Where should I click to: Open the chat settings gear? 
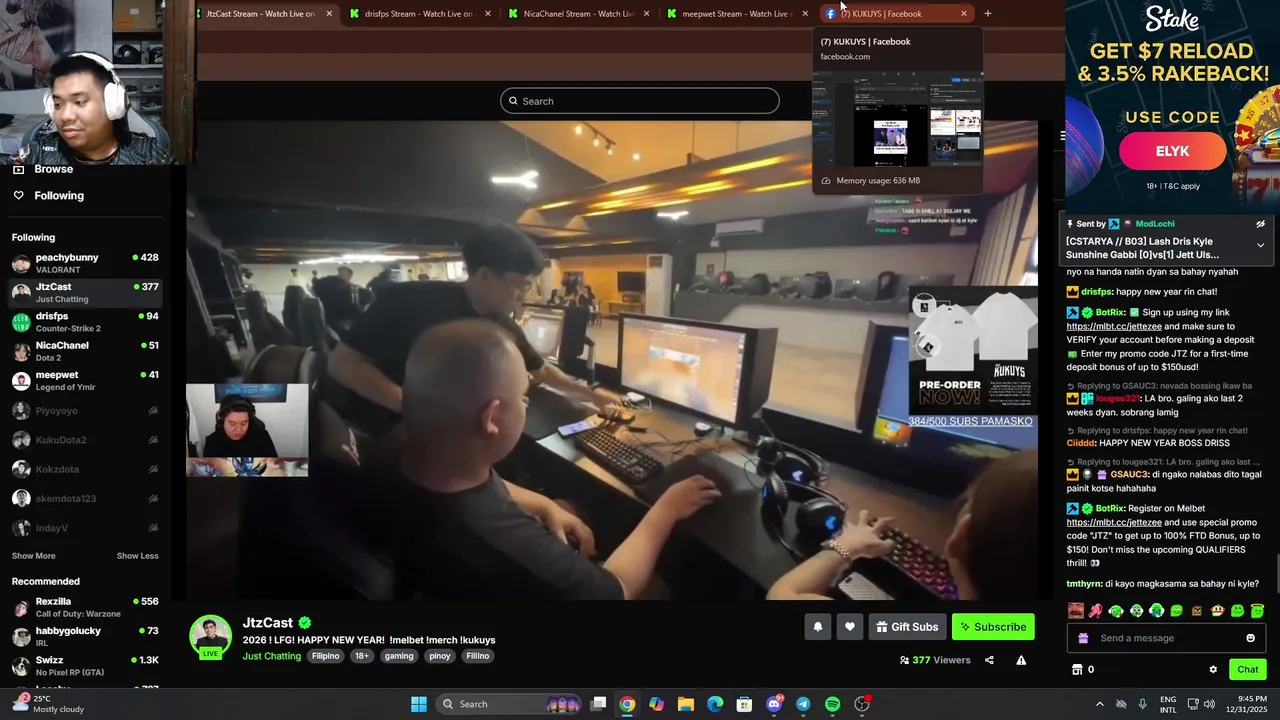tap(1213, 670)
